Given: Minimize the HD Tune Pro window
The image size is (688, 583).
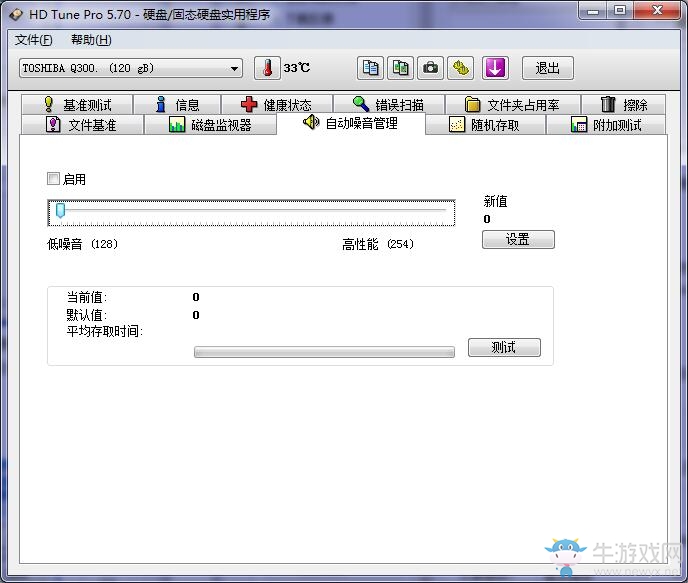Looking at the screenshot, I should click(593, 11).
